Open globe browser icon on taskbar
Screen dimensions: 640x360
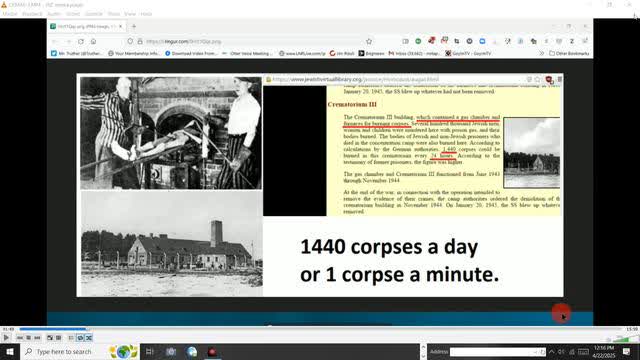click(192, 351)
